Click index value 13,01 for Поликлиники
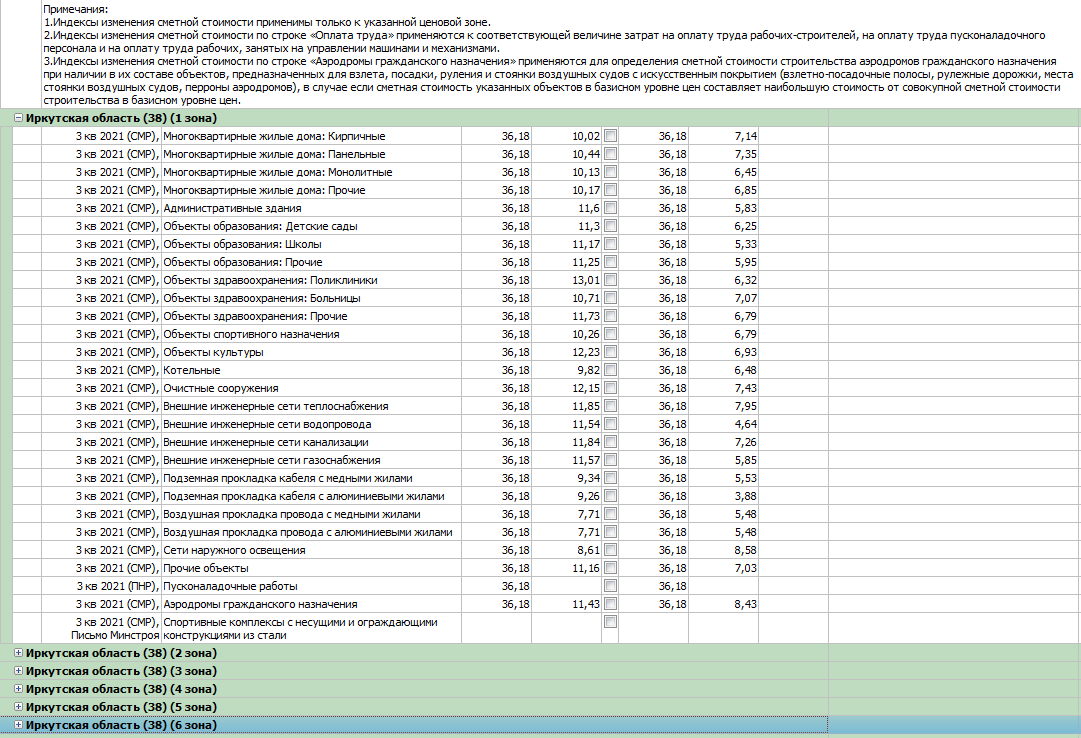Image resolution: width=1081 pixels, height=738 pixels. coord(585,280)
